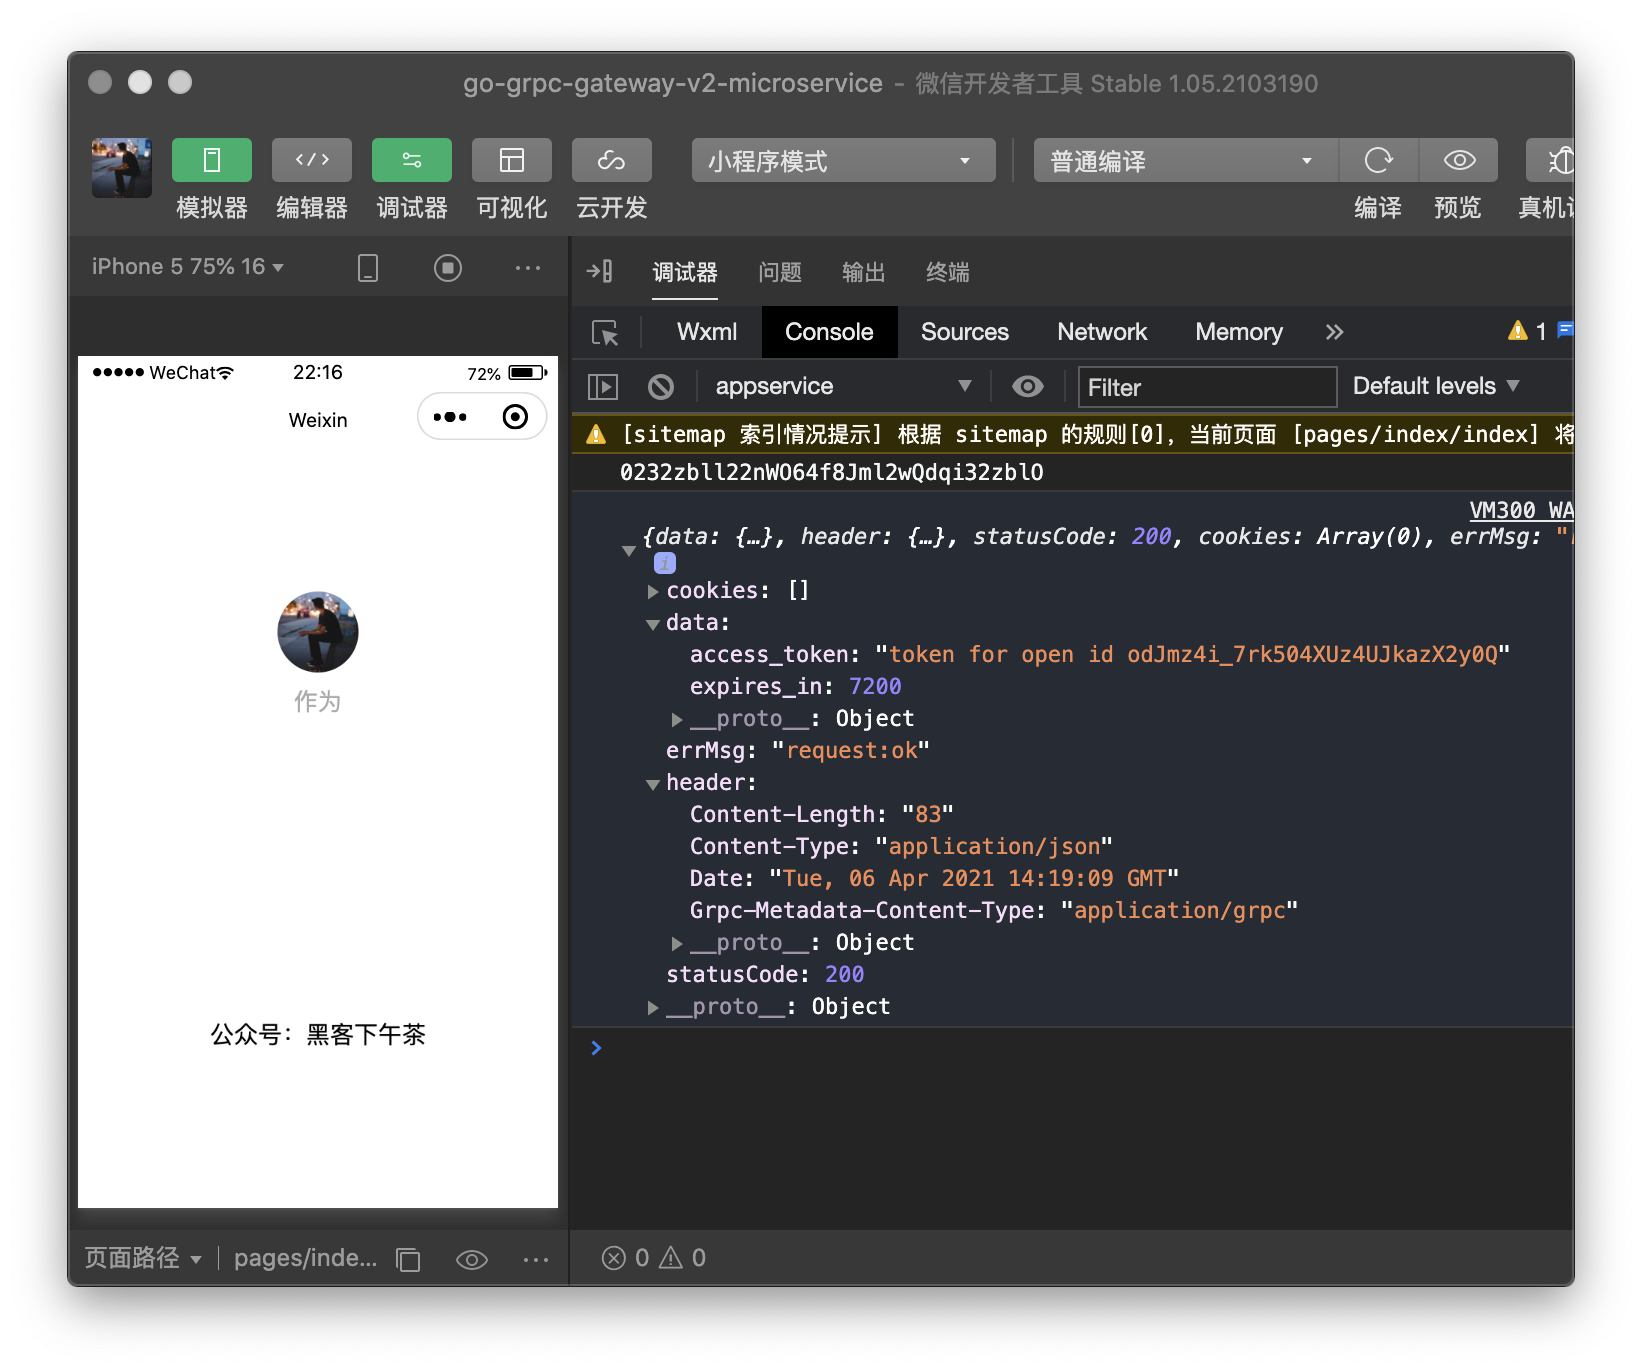Click the object info badge icon
Image resolution: width=1642 pixels, height=1370 pixels.
click(x=665, y=563)
